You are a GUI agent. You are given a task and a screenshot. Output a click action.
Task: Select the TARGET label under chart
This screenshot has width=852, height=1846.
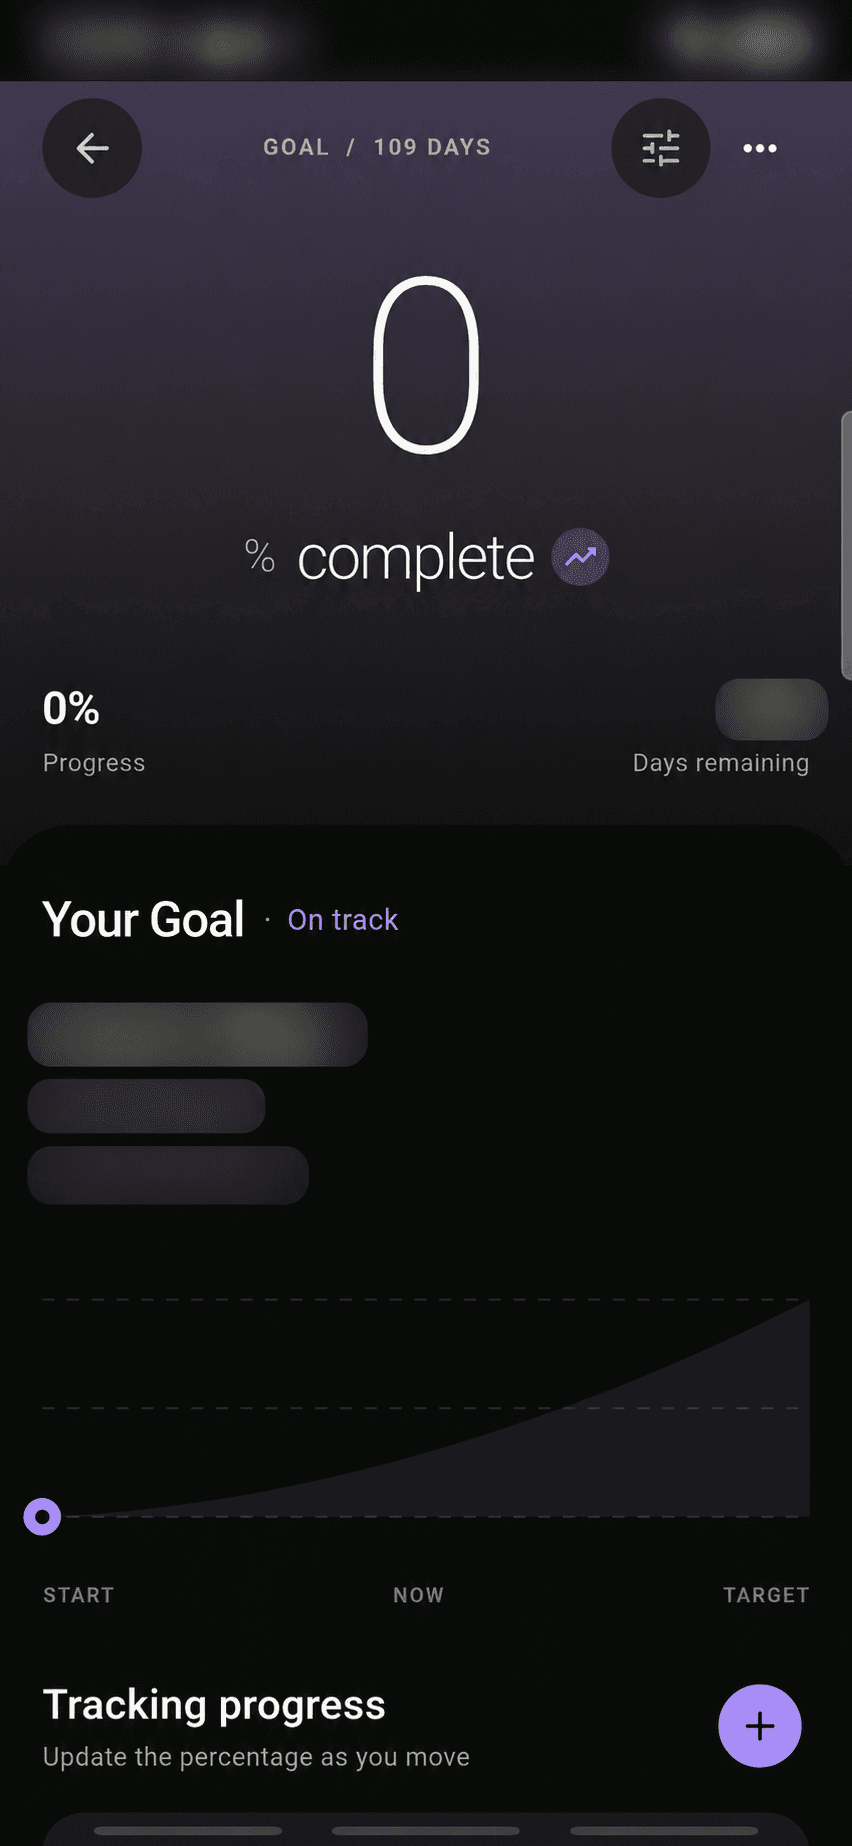[766, 1595]
